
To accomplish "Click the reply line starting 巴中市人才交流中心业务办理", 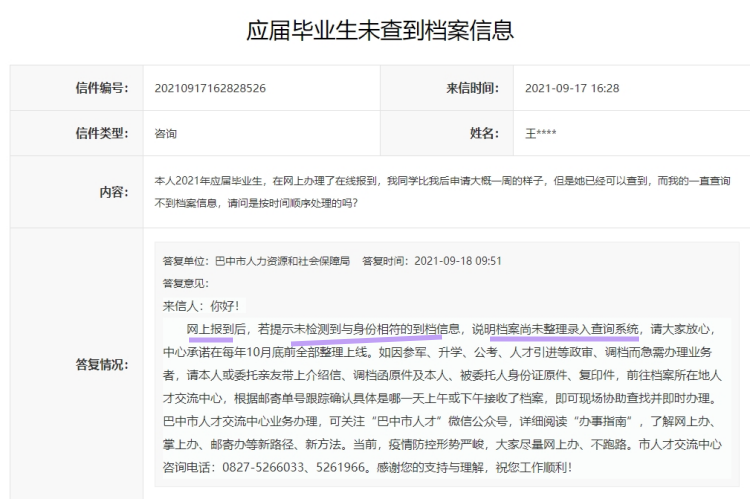I will click(x=439, y=421).
